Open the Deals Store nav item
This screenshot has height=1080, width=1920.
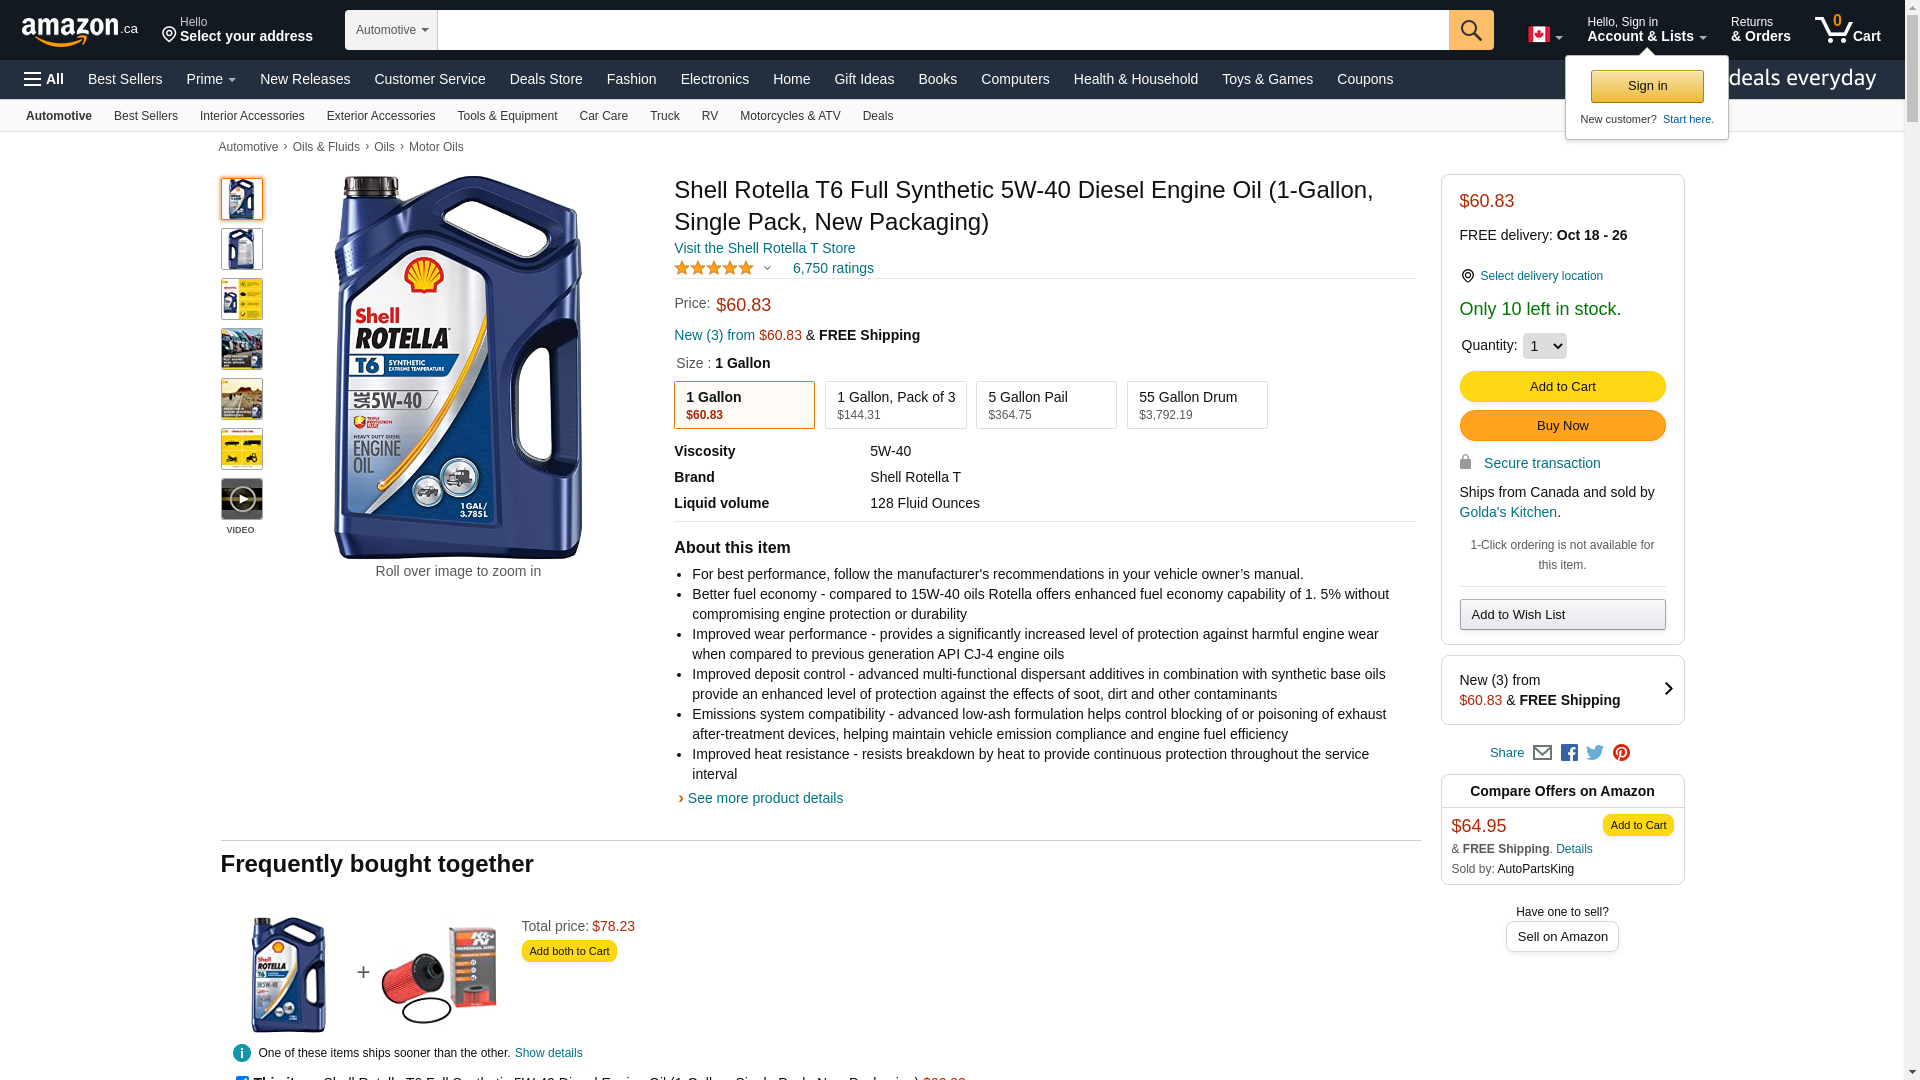click(x=545, y=79)
